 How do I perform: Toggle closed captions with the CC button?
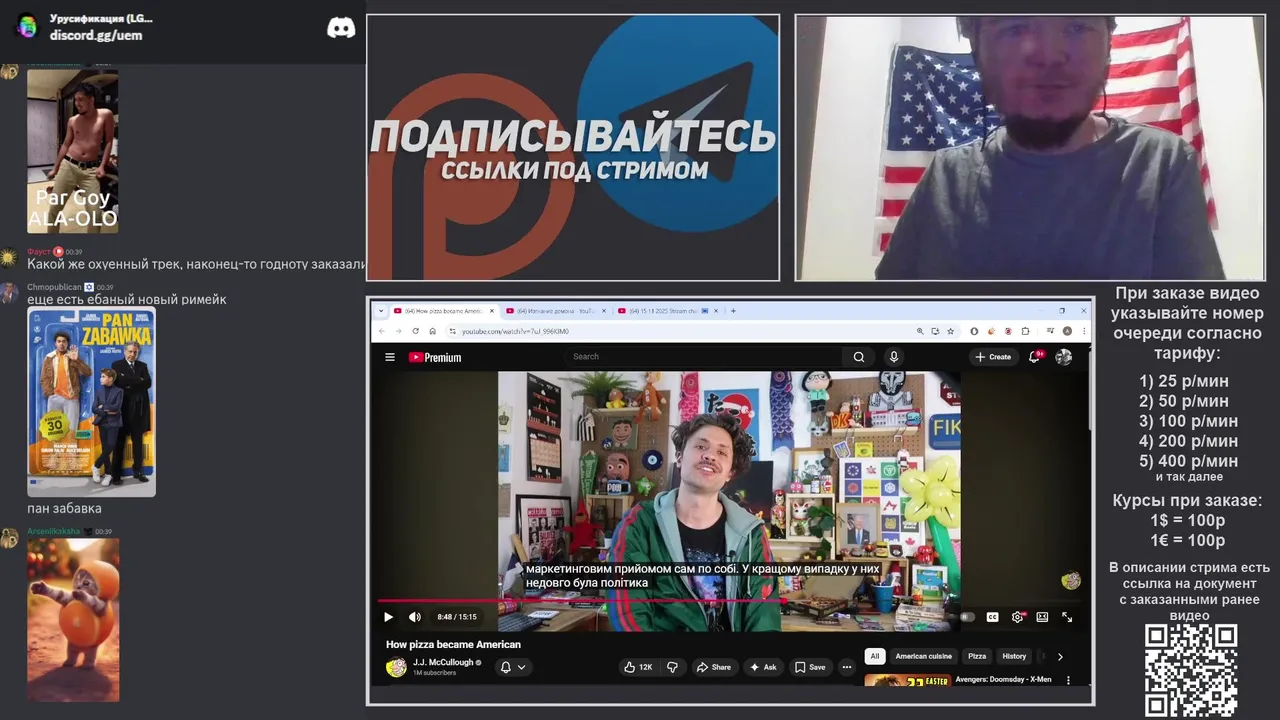[x=992, y=617]
